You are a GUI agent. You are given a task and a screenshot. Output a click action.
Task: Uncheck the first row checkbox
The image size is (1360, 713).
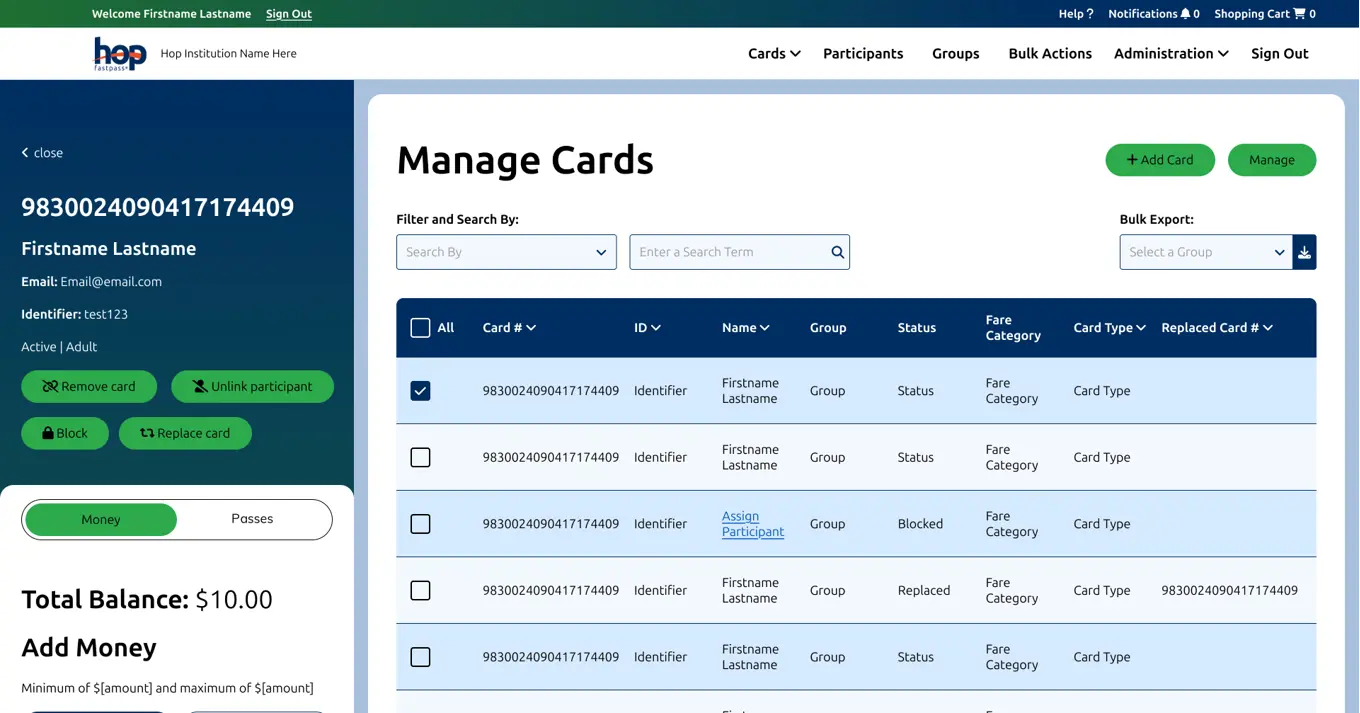coord(420,391)
